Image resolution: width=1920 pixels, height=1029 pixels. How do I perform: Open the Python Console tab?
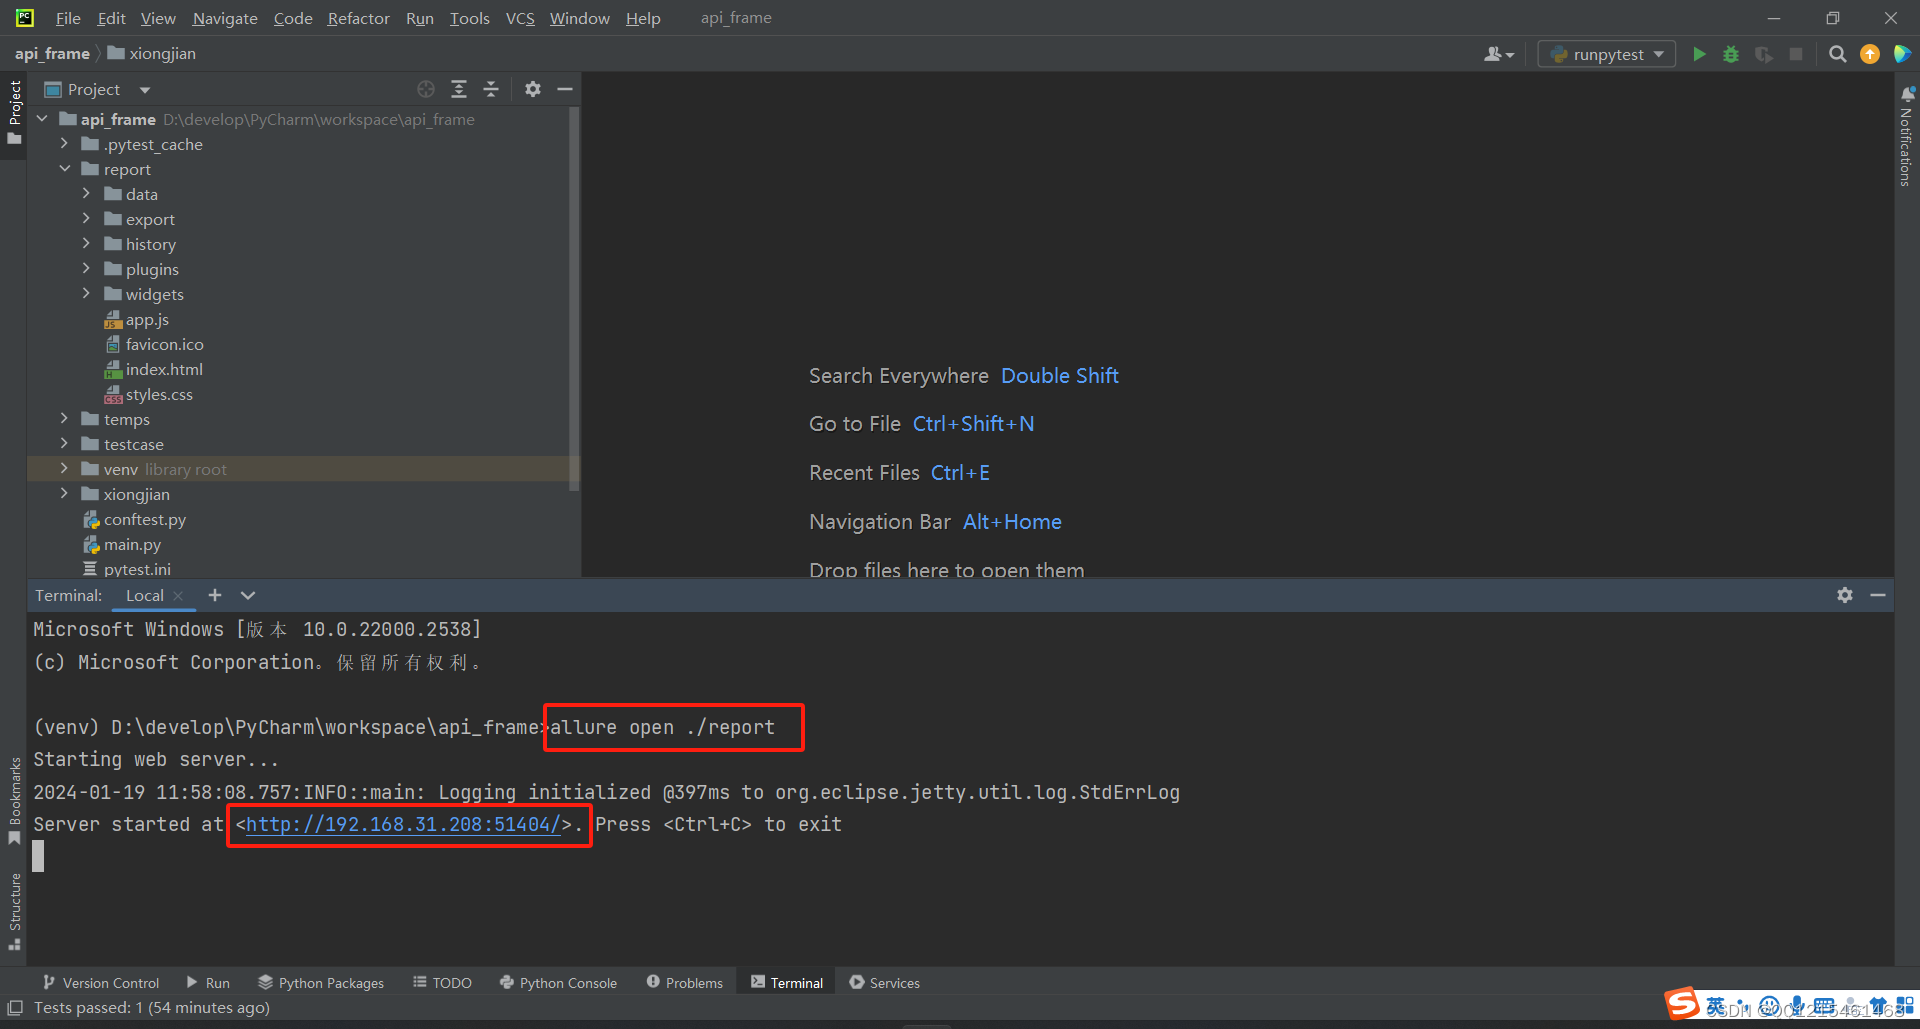[x=558, y=983]
